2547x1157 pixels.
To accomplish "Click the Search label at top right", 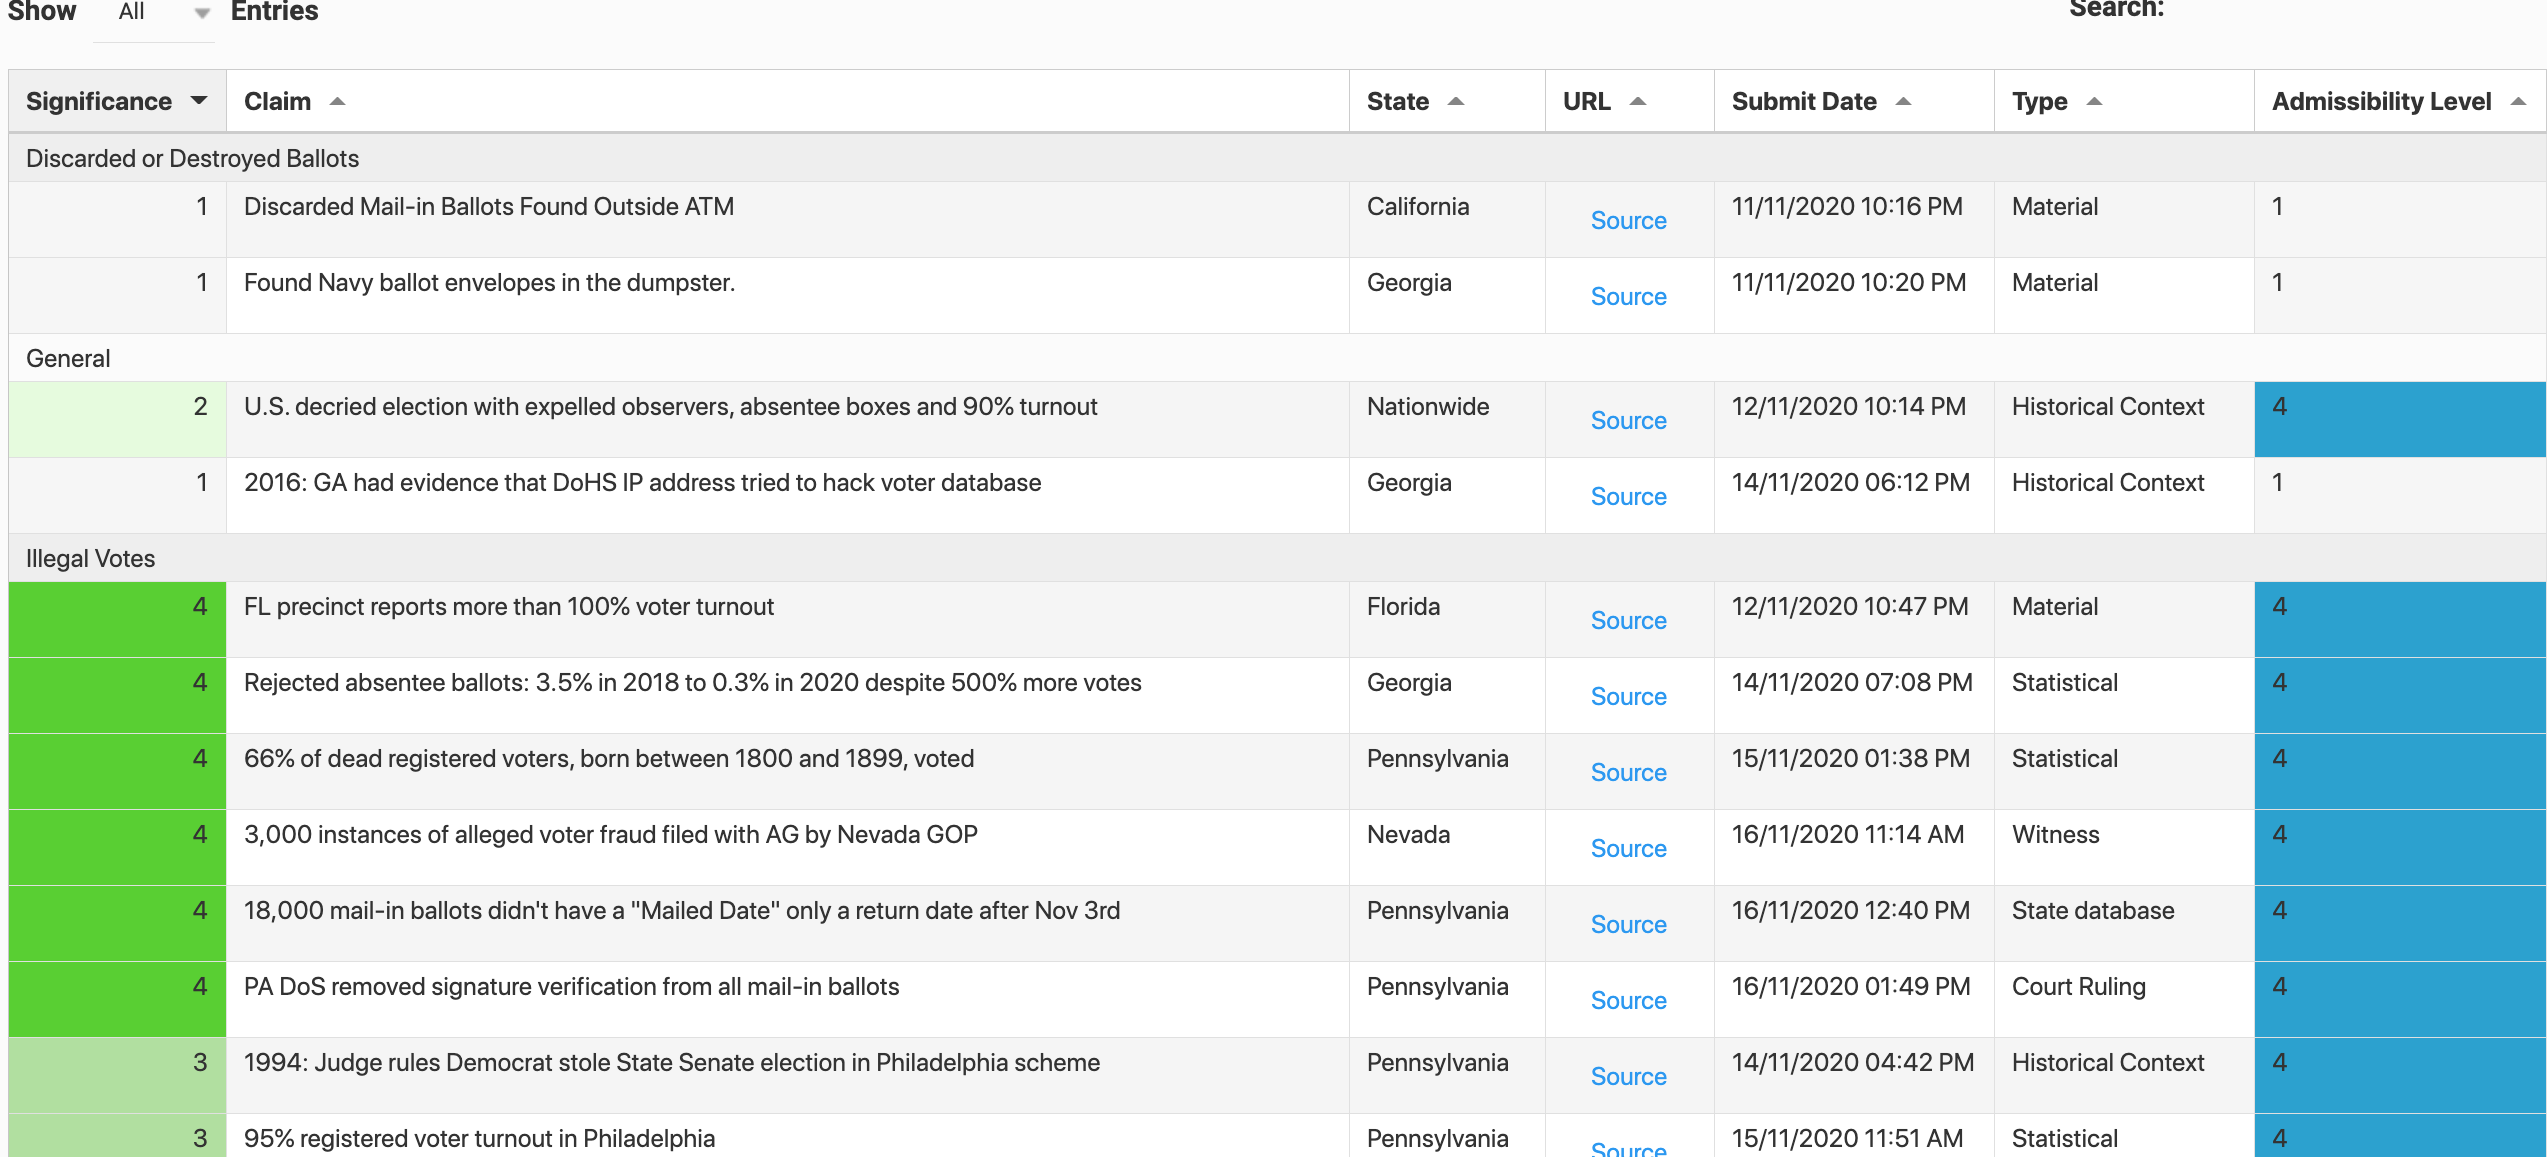I will pos(2116,10).
